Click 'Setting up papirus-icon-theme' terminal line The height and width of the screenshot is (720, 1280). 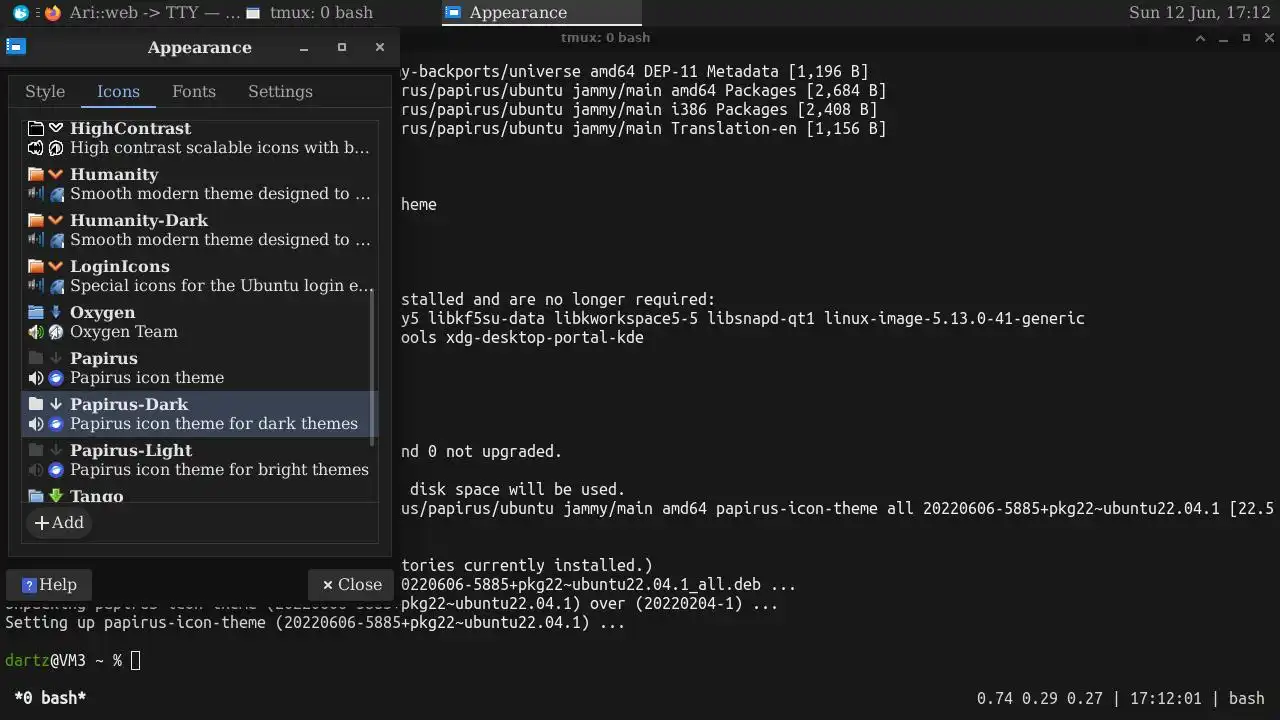click(x=315, y=622)
